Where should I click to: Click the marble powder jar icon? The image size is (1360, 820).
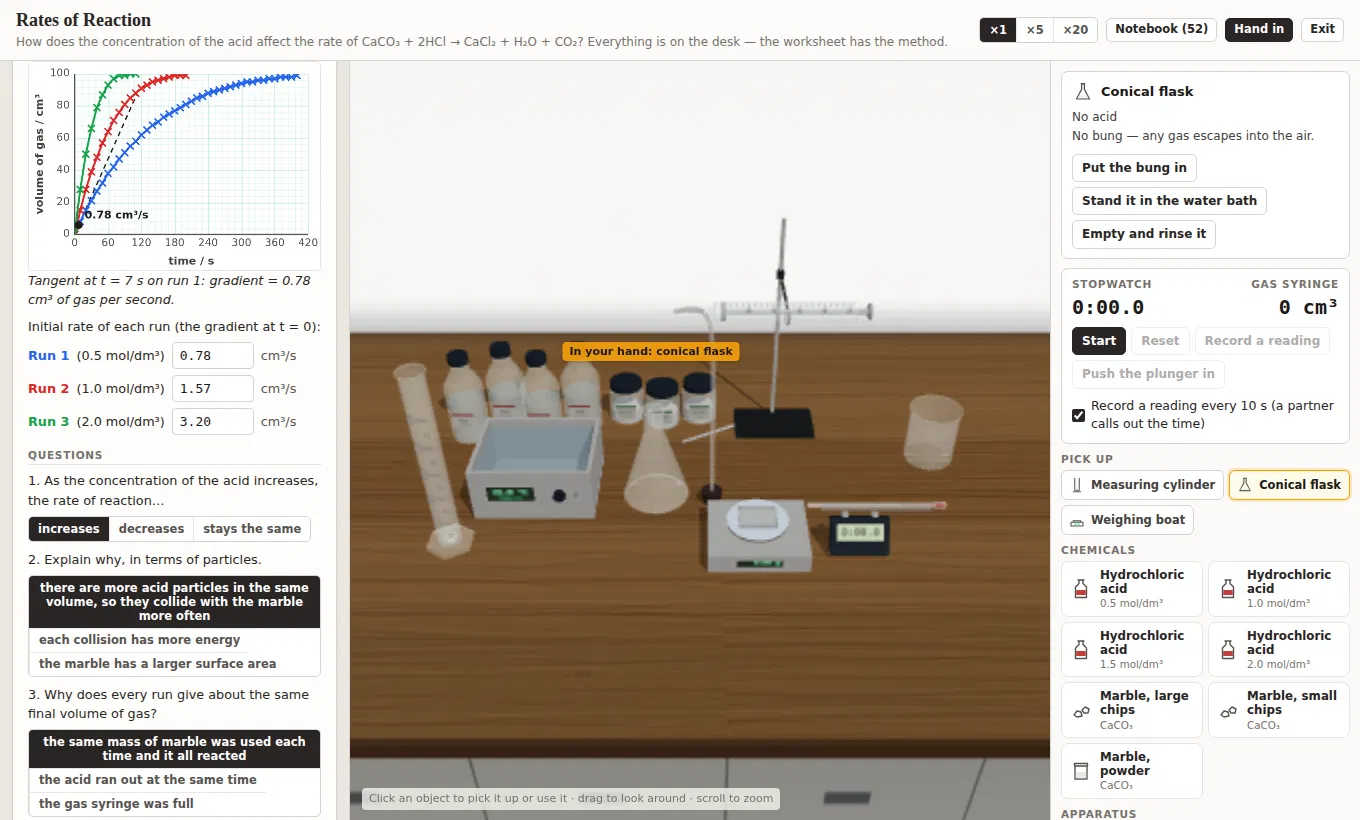[x=1081, y=771]
